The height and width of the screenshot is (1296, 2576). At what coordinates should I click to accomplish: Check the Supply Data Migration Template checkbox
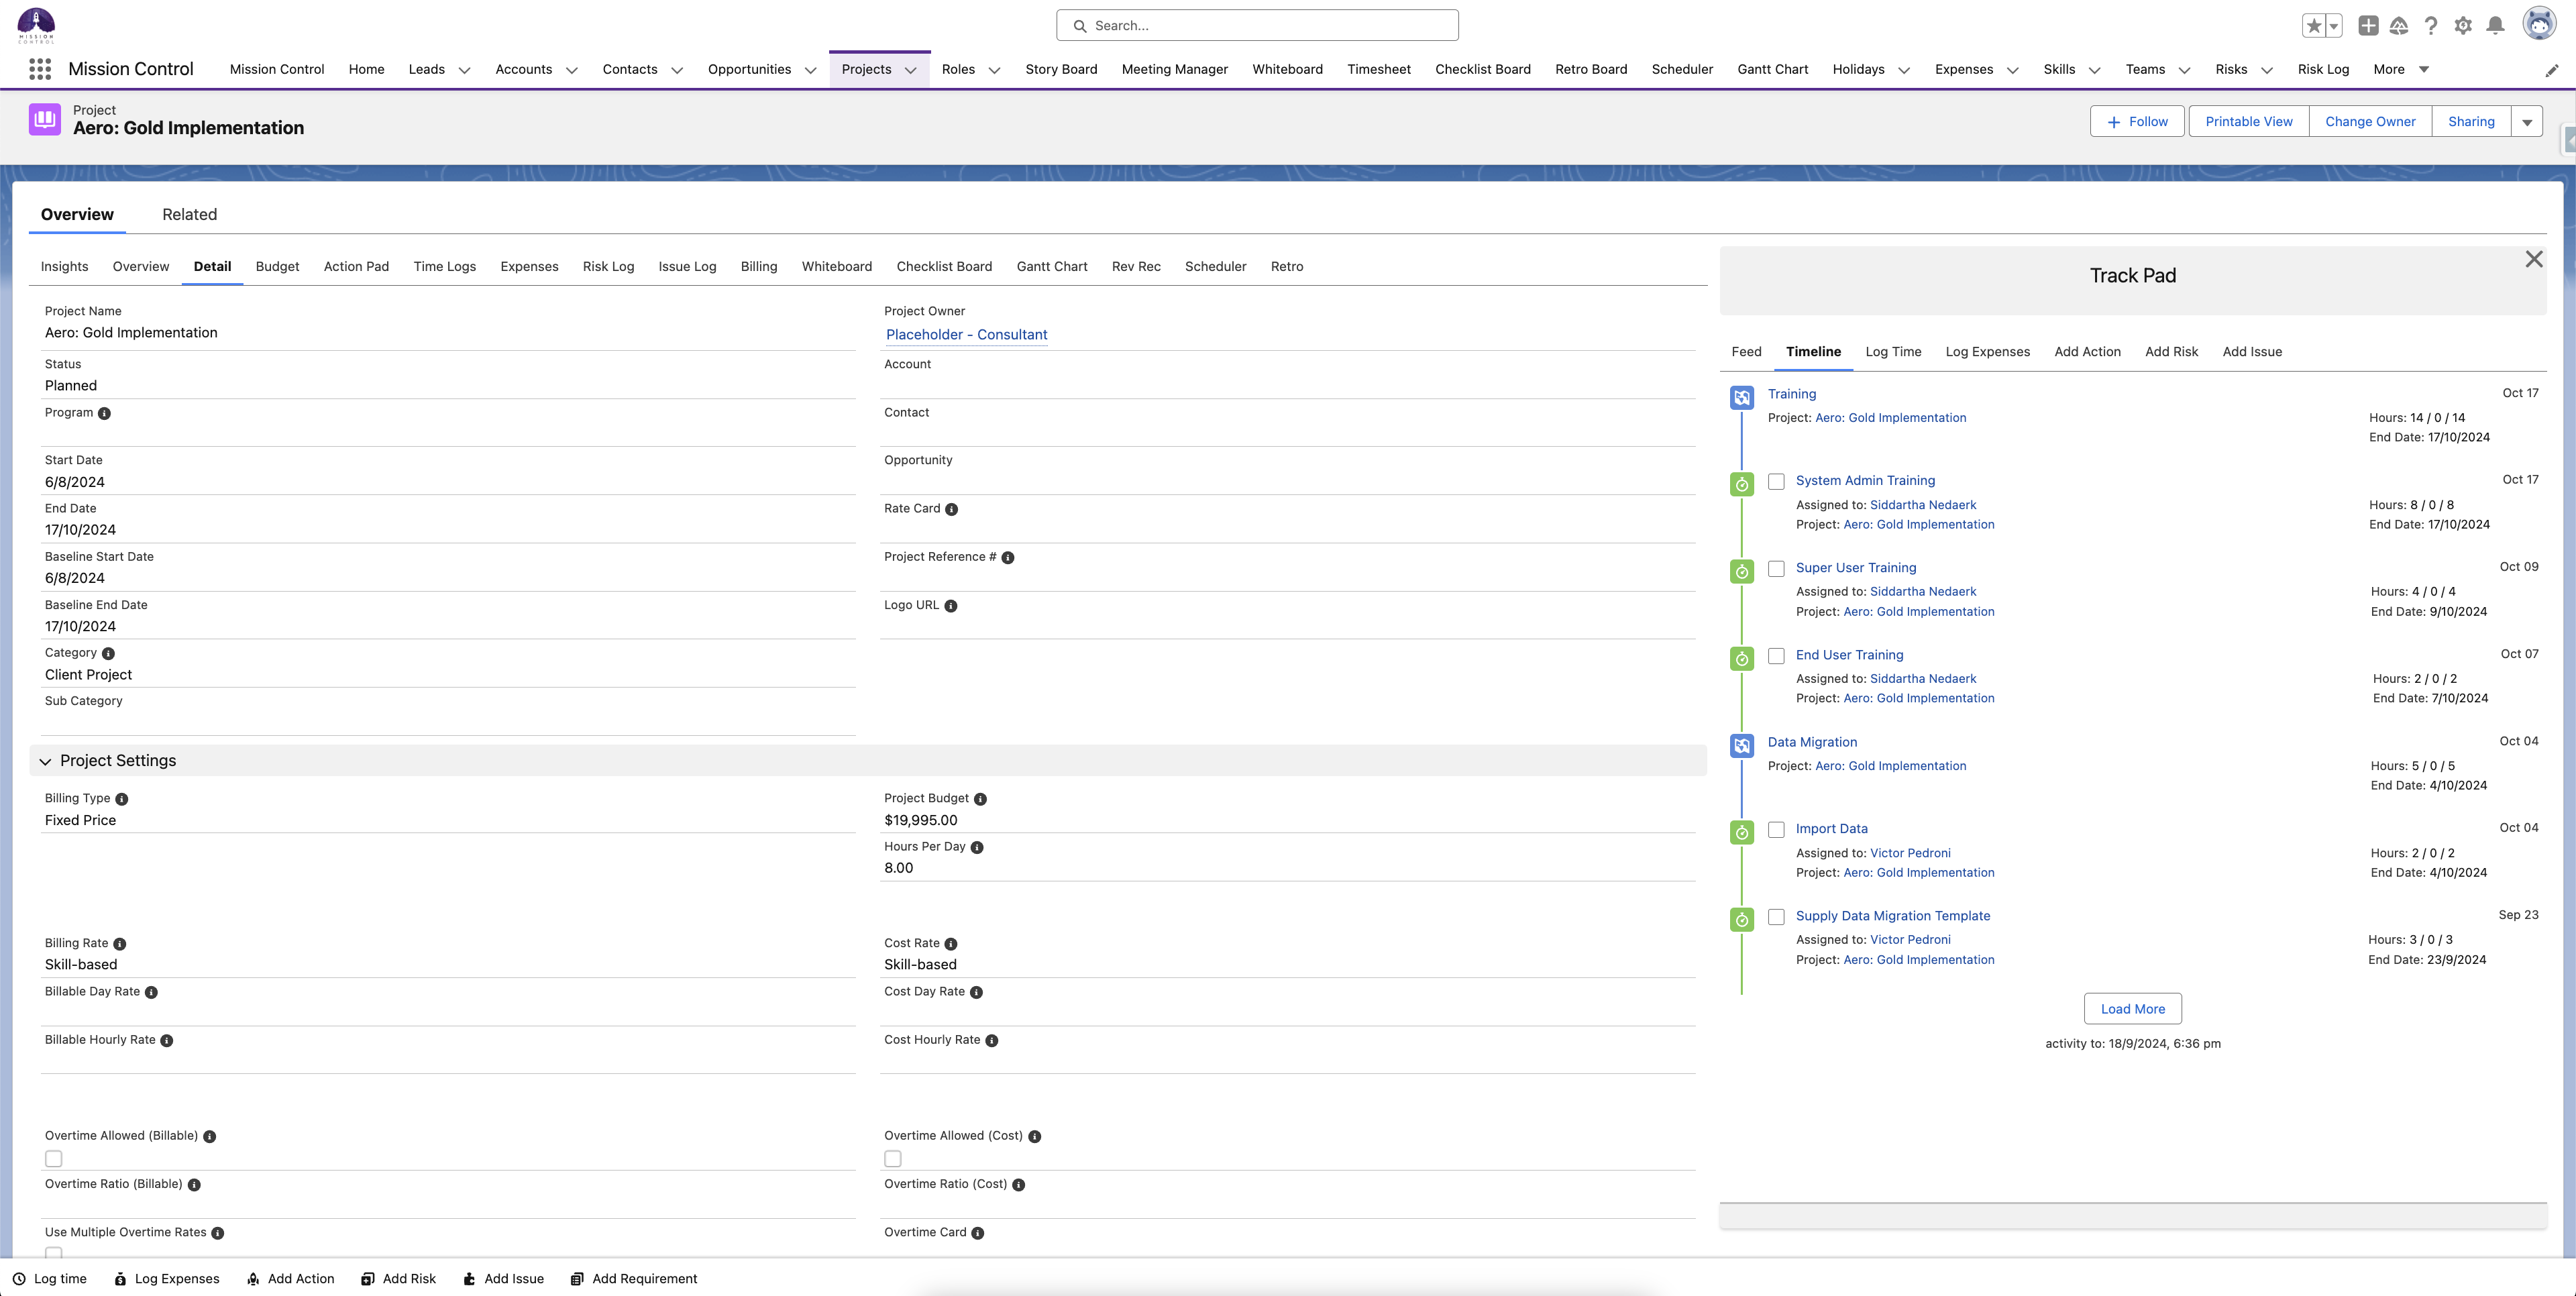1776,917
